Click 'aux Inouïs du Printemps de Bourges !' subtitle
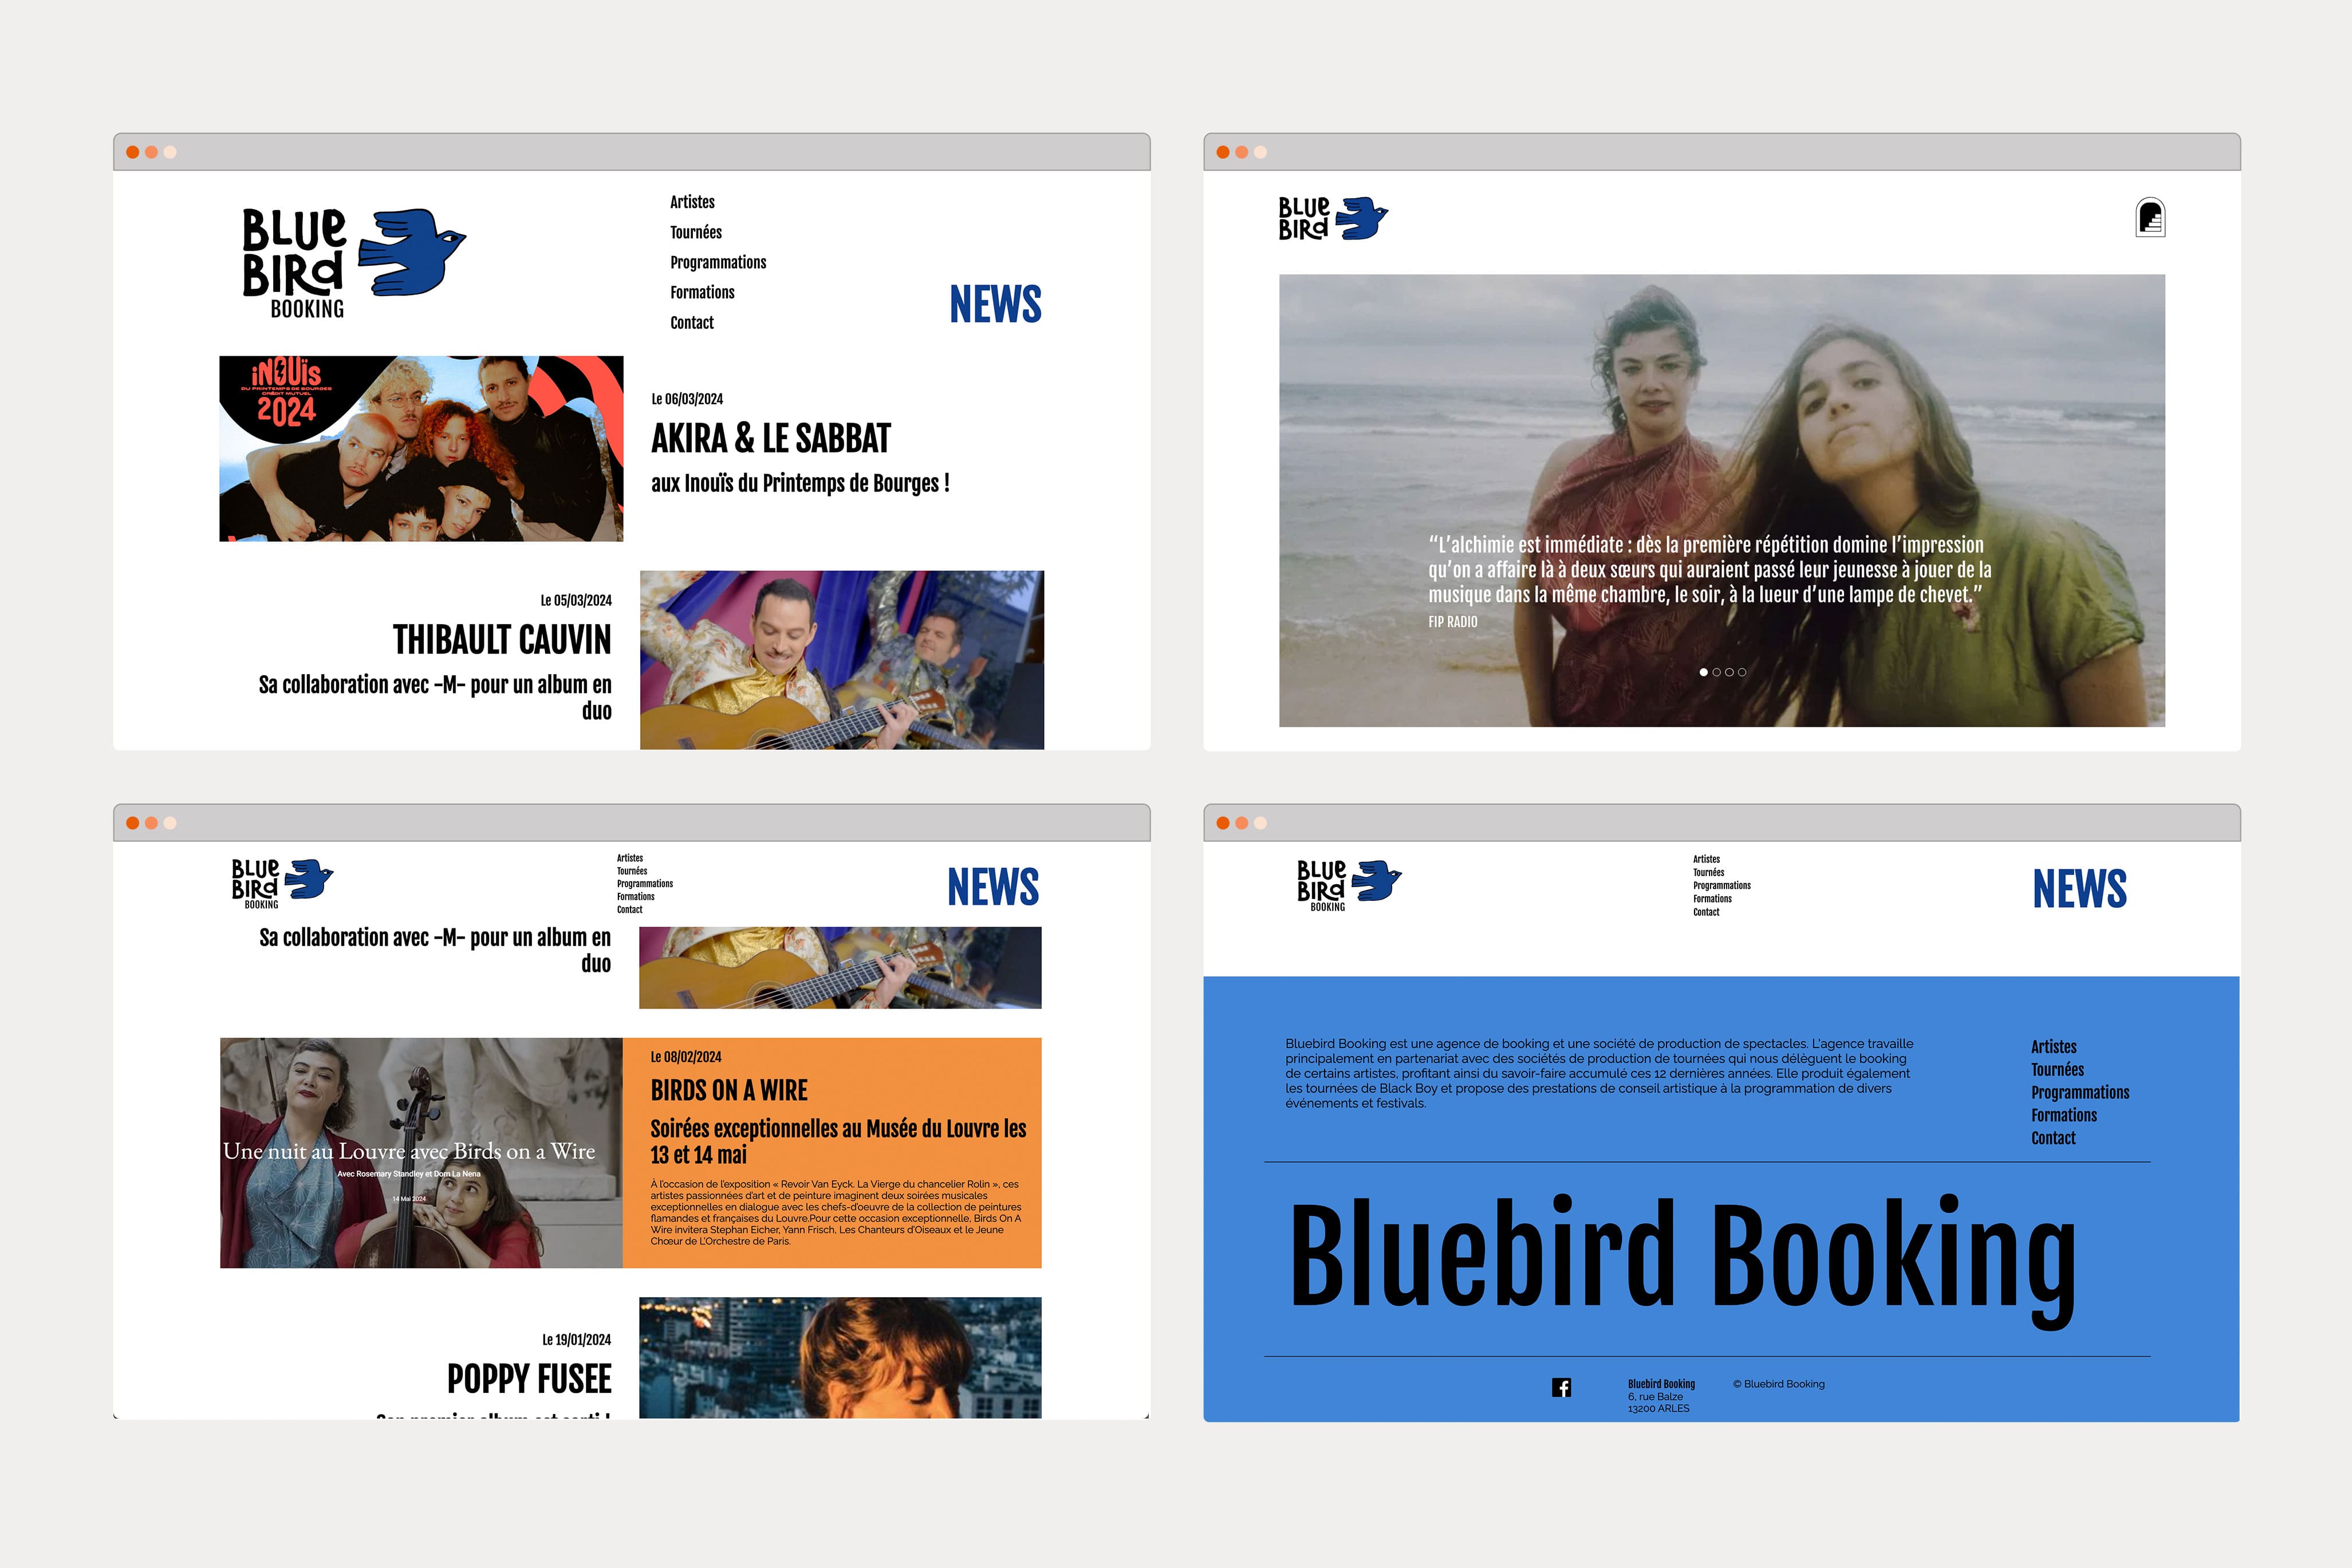This screenshot has height=1568, width=2352. [x=800, y=483]
